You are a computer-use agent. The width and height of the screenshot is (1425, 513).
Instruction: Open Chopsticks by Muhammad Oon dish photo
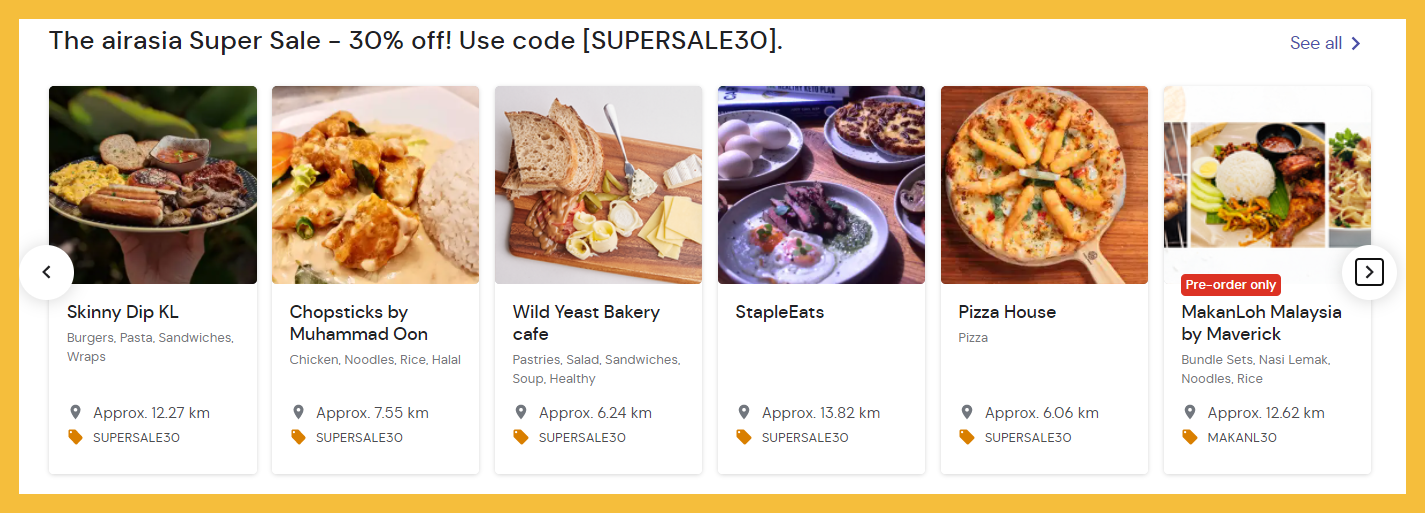pyautogui.click(x=375, y=185)
